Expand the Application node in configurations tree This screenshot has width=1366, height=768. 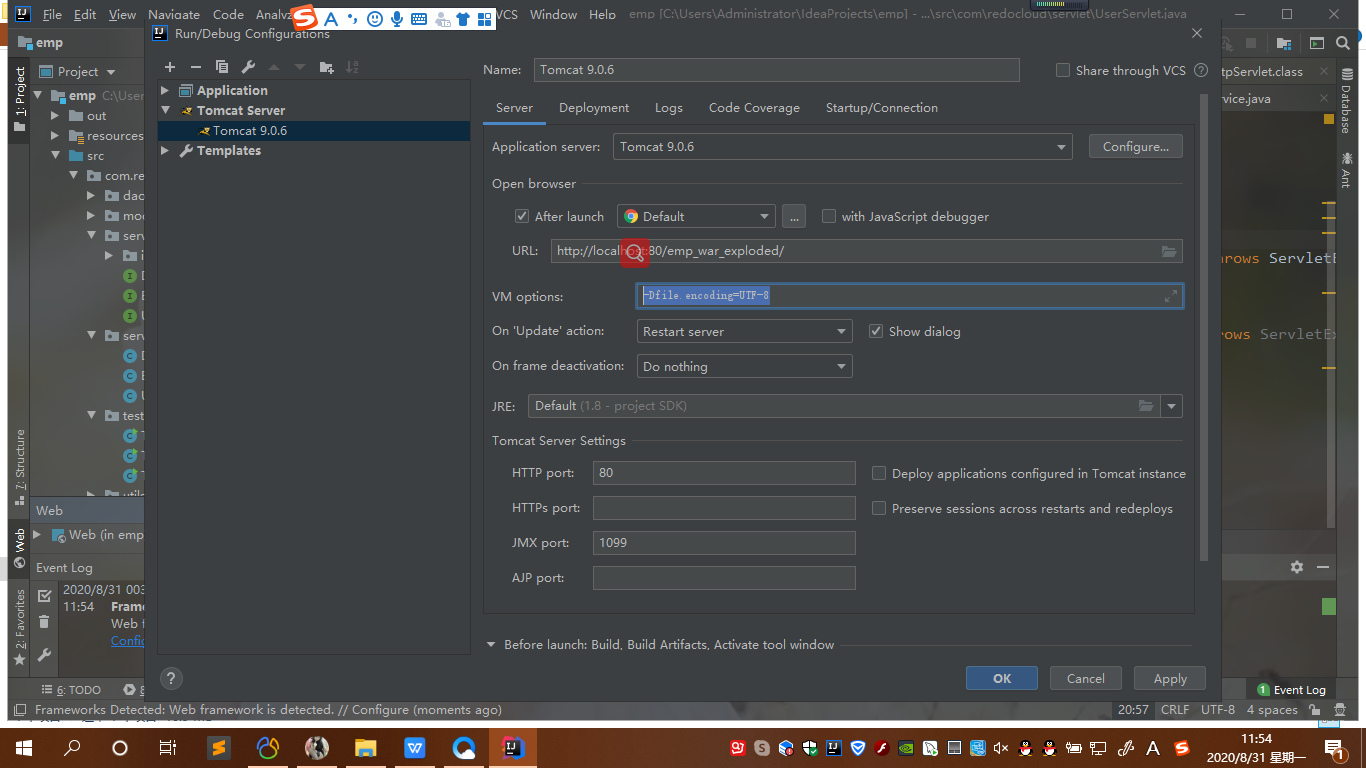[x=165, y=90]
